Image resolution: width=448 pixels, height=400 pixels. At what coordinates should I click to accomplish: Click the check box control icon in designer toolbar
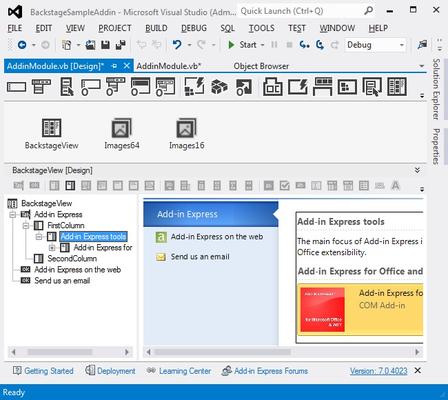click(284, 185)
